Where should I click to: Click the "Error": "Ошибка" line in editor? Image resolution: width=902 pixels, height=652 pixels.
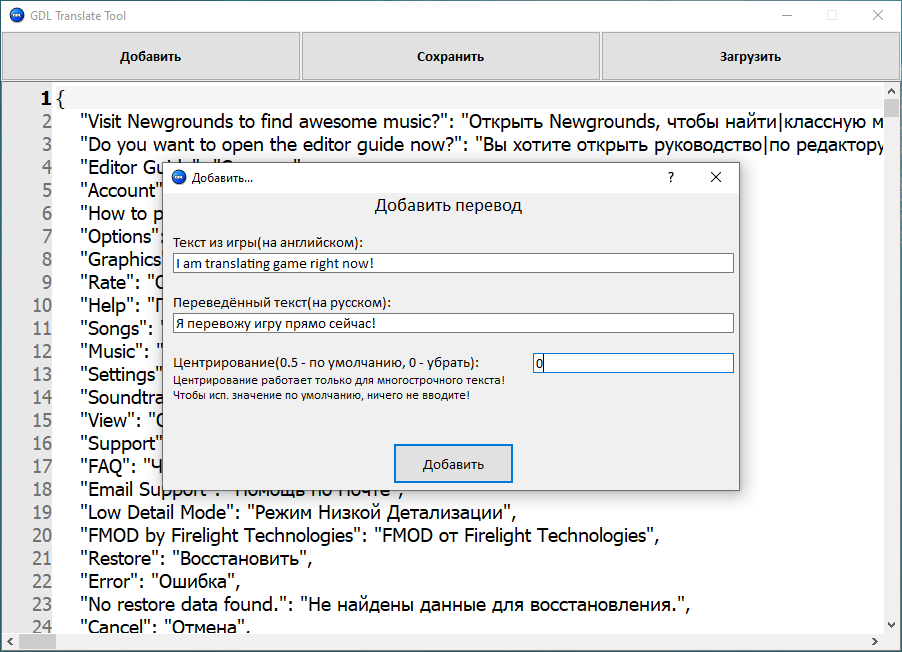click(x=158, y=581)
